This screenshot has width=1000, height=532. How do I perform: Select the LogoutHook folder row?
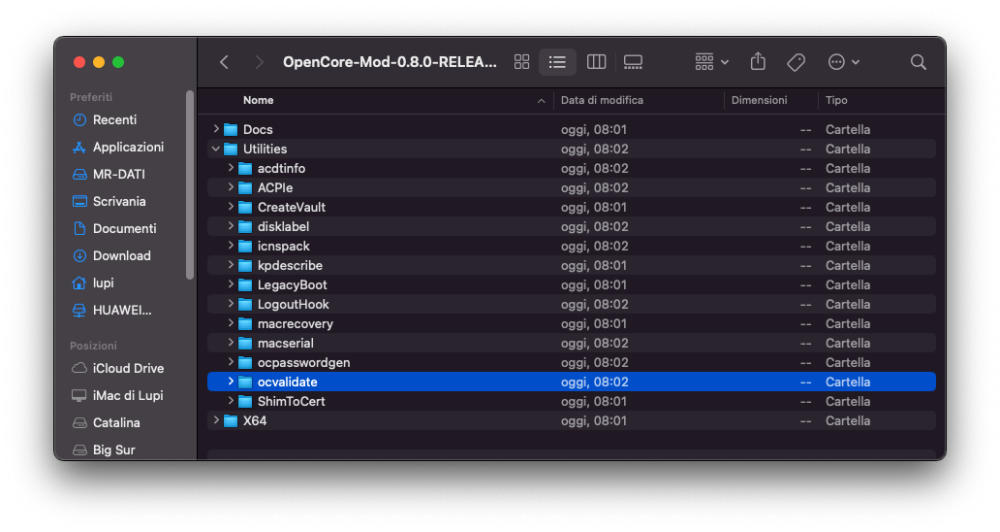pos(571,304)
